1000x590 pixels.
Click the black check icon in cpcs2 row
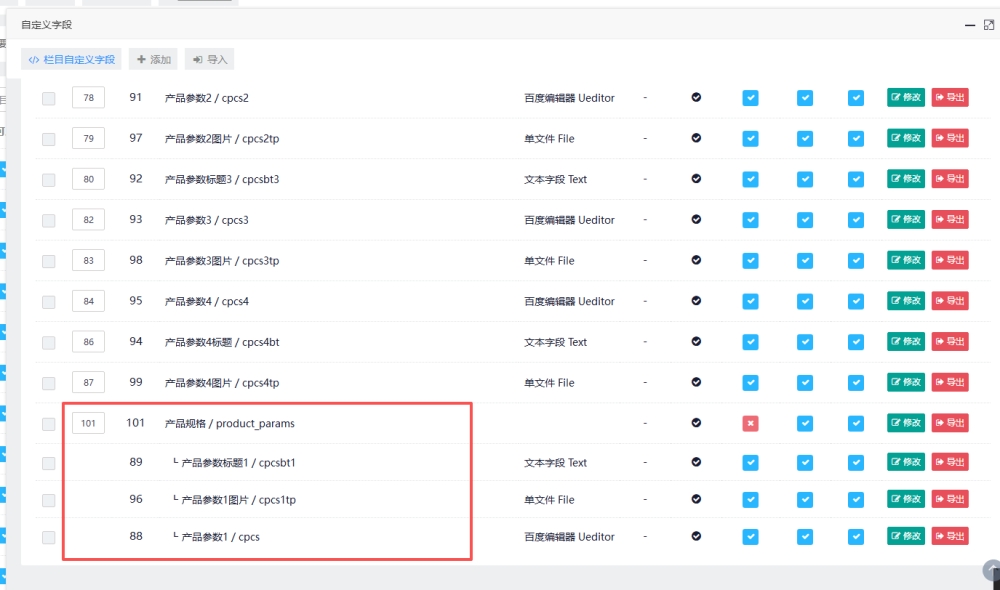(696, 98)
